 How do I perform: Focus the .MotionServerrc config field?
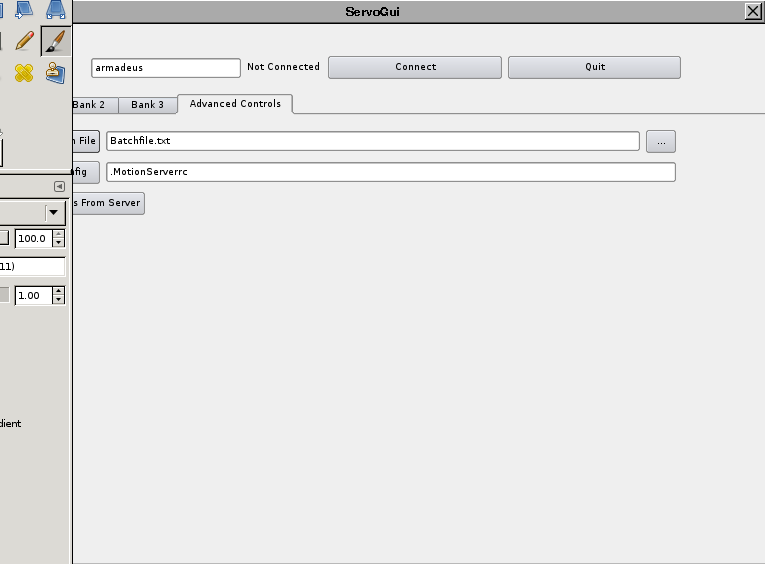pyautogui.click(x=390, y=172)
